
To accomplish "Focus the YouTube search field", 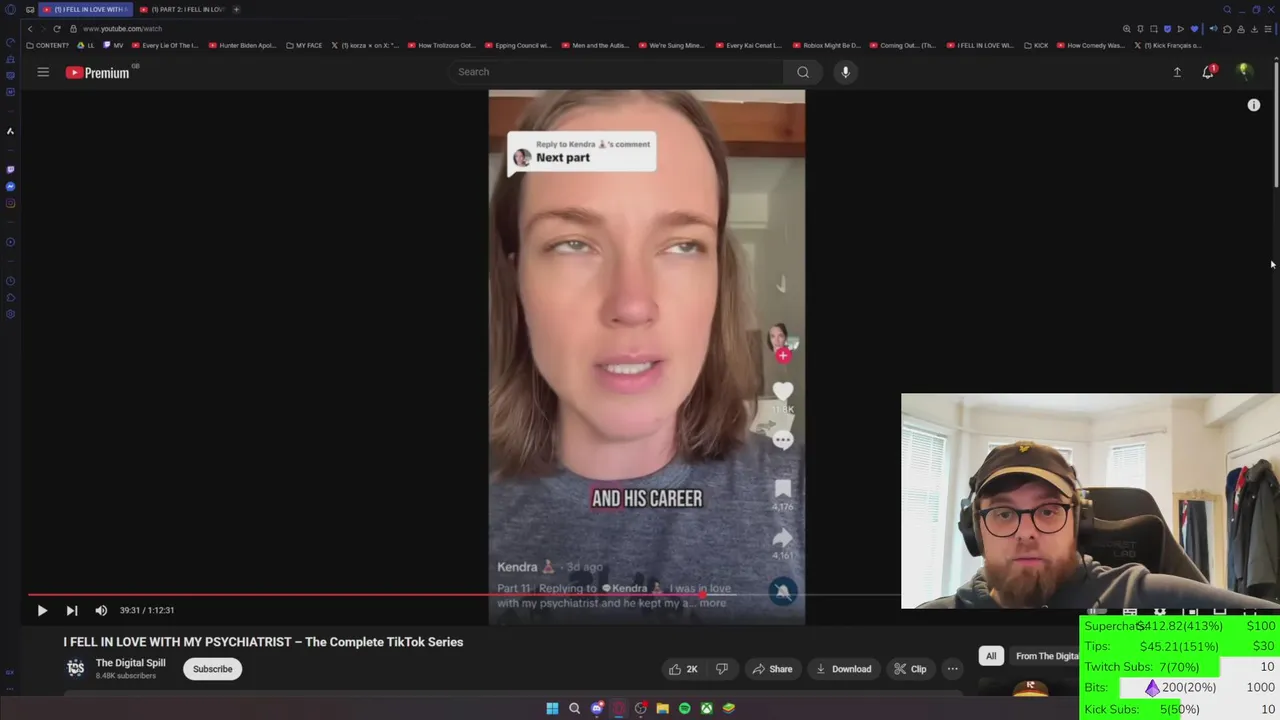I will [x=615, y=72].
